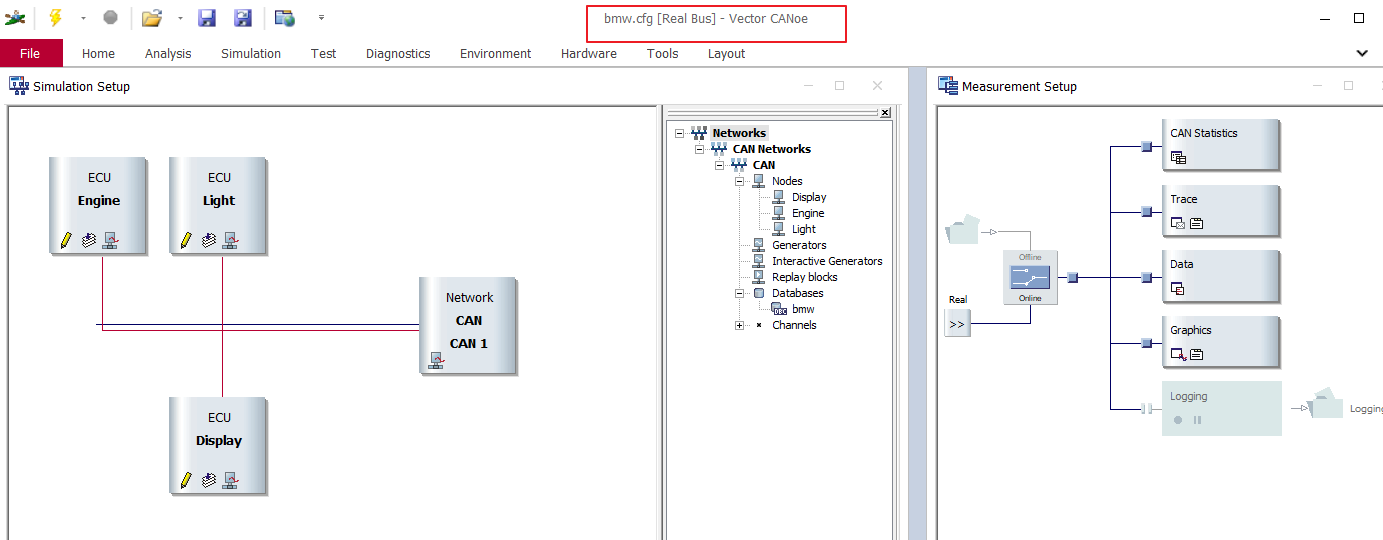This screenshot has width=1383, height=540.
Task: Toggle the connector square before Trace block
Action: coord(1147,211)
